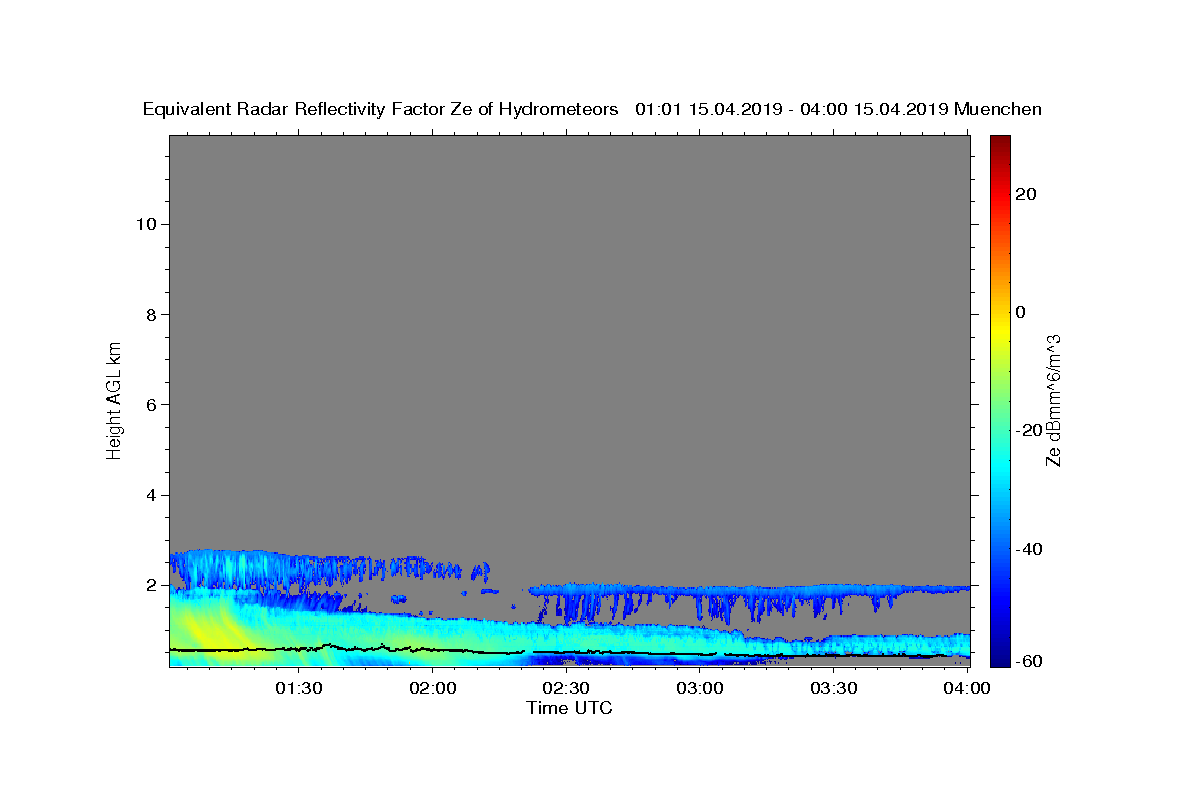
Task: Click the 'Ze dBmm^6/m^3' colorbar label
Action: [x=1053, y=399]
